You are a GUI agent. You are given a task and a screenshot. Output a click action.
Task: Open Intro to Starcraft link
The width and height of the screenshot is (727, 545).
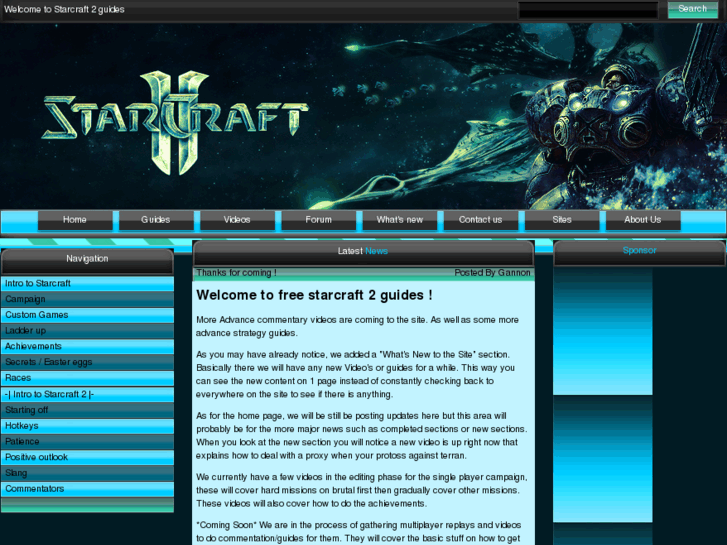[x=87, y=283]
